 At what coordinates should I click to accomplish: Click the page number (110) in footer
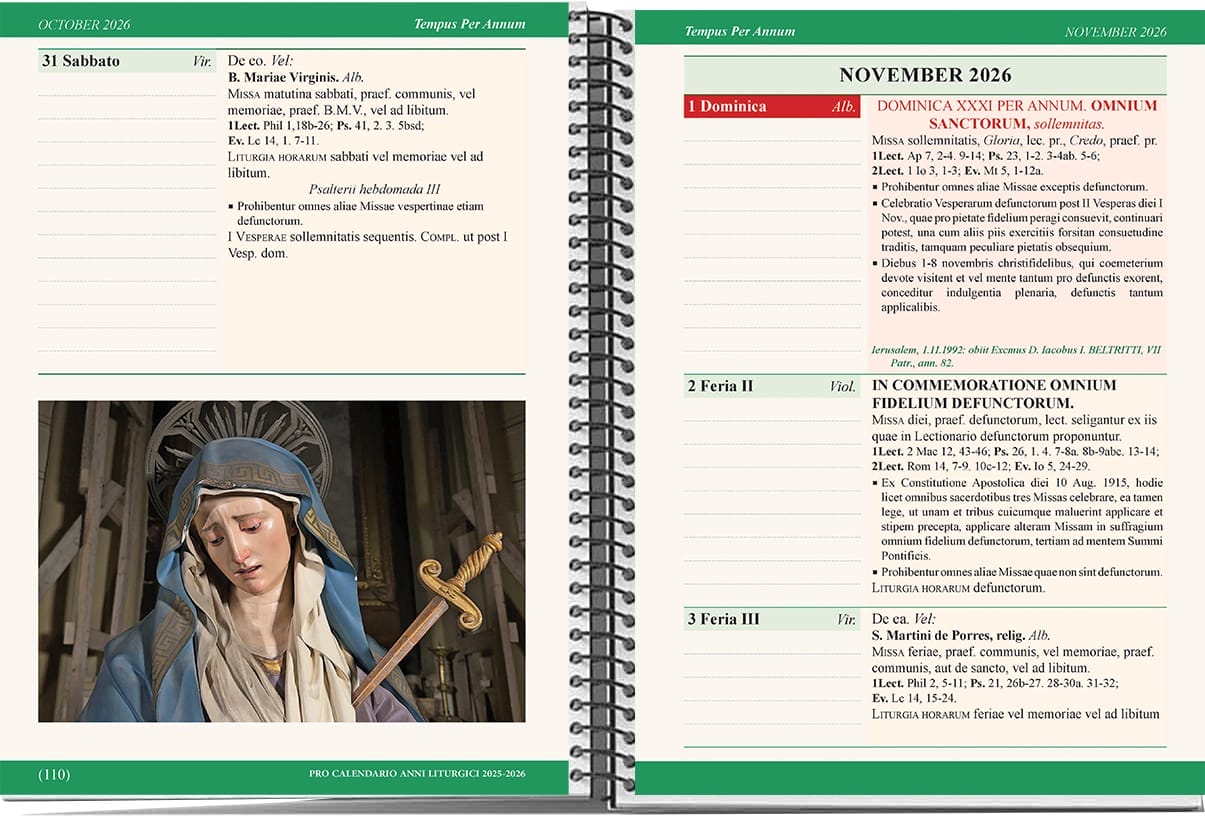[54, 774]
